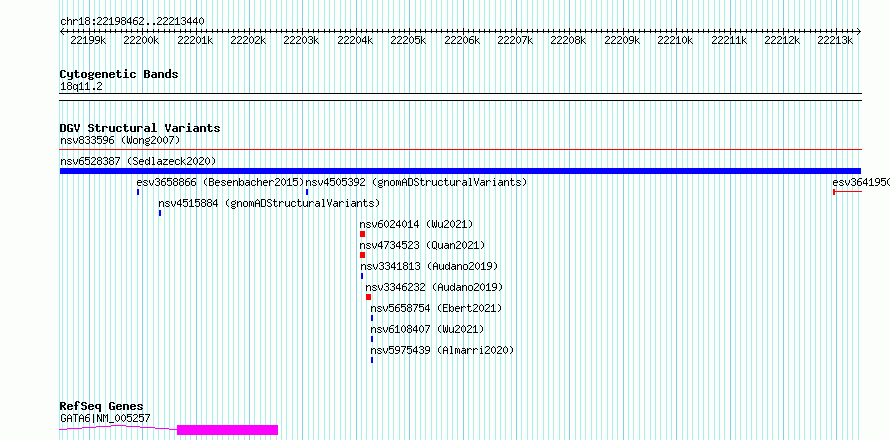The height and width of the screenshot is (440, 890).
Task: Click the 22206k ruler label
Action: click(462, 40)
